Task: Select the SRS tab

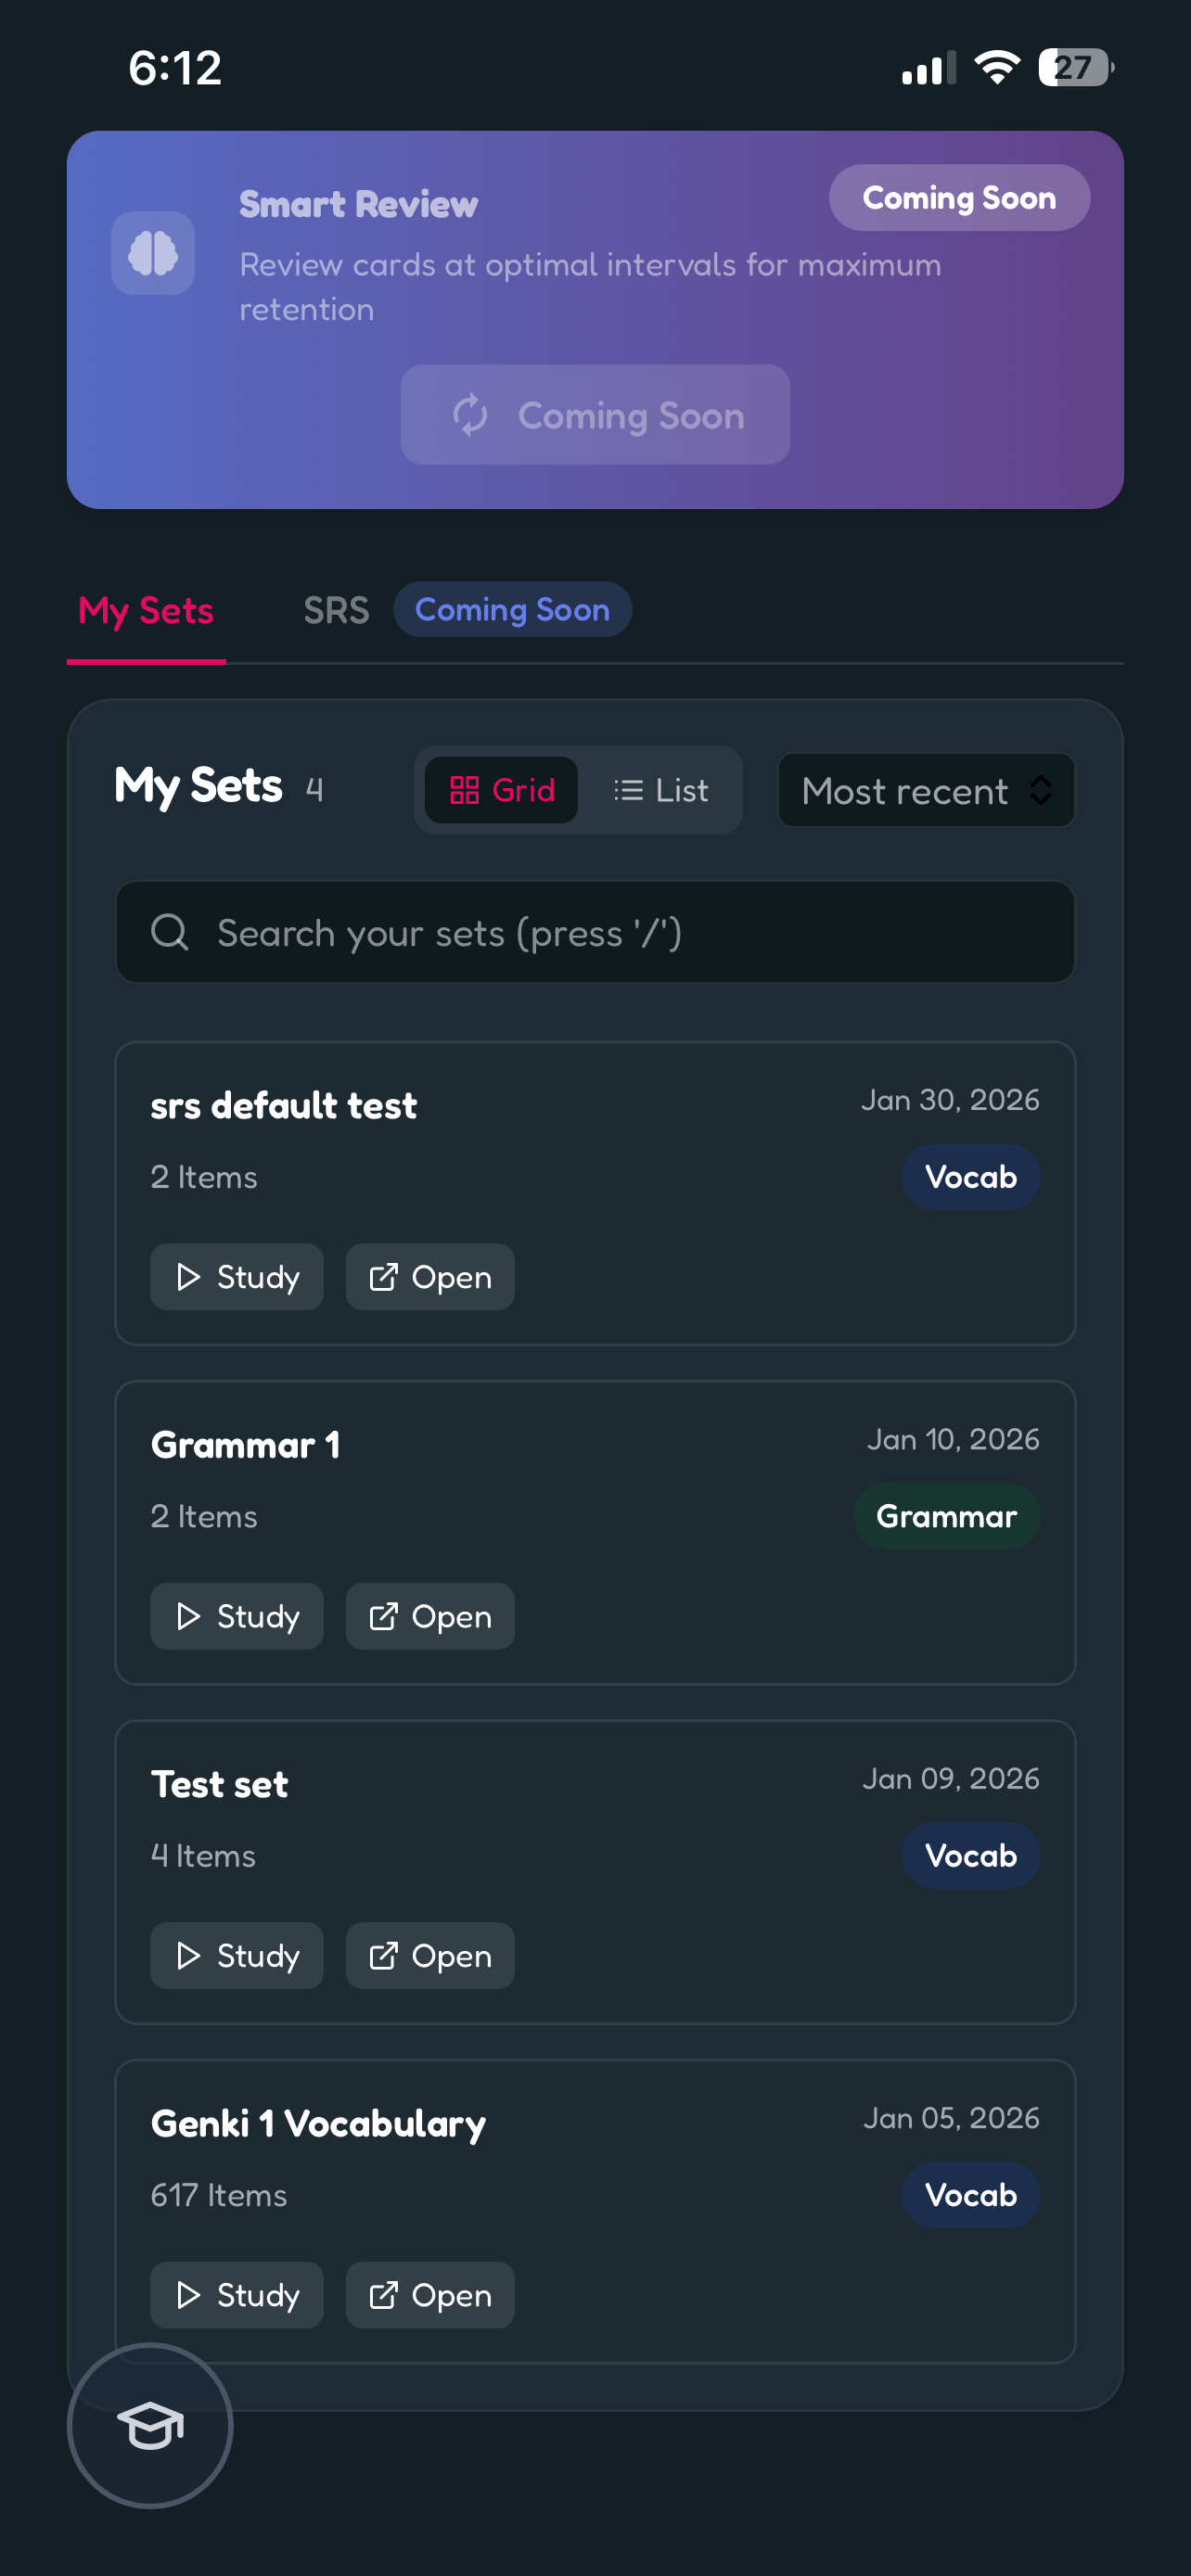Action: (337, 610)
